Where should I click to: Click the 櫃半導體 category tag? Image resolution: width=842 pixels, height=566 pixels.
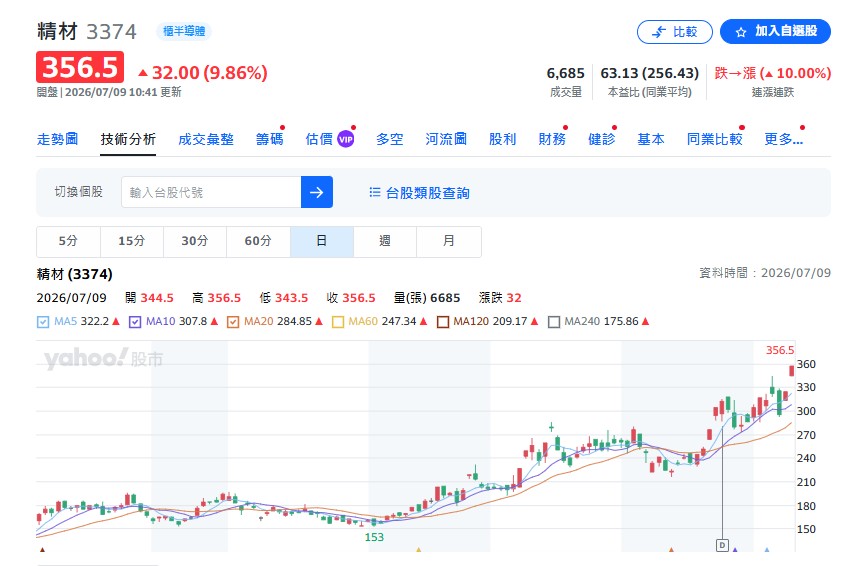[184, 31]
